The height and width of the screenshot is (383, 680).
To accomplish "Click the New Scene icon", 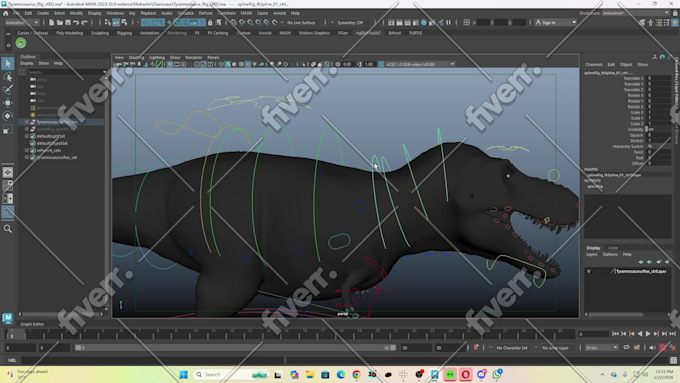I will tap(51, 23).
